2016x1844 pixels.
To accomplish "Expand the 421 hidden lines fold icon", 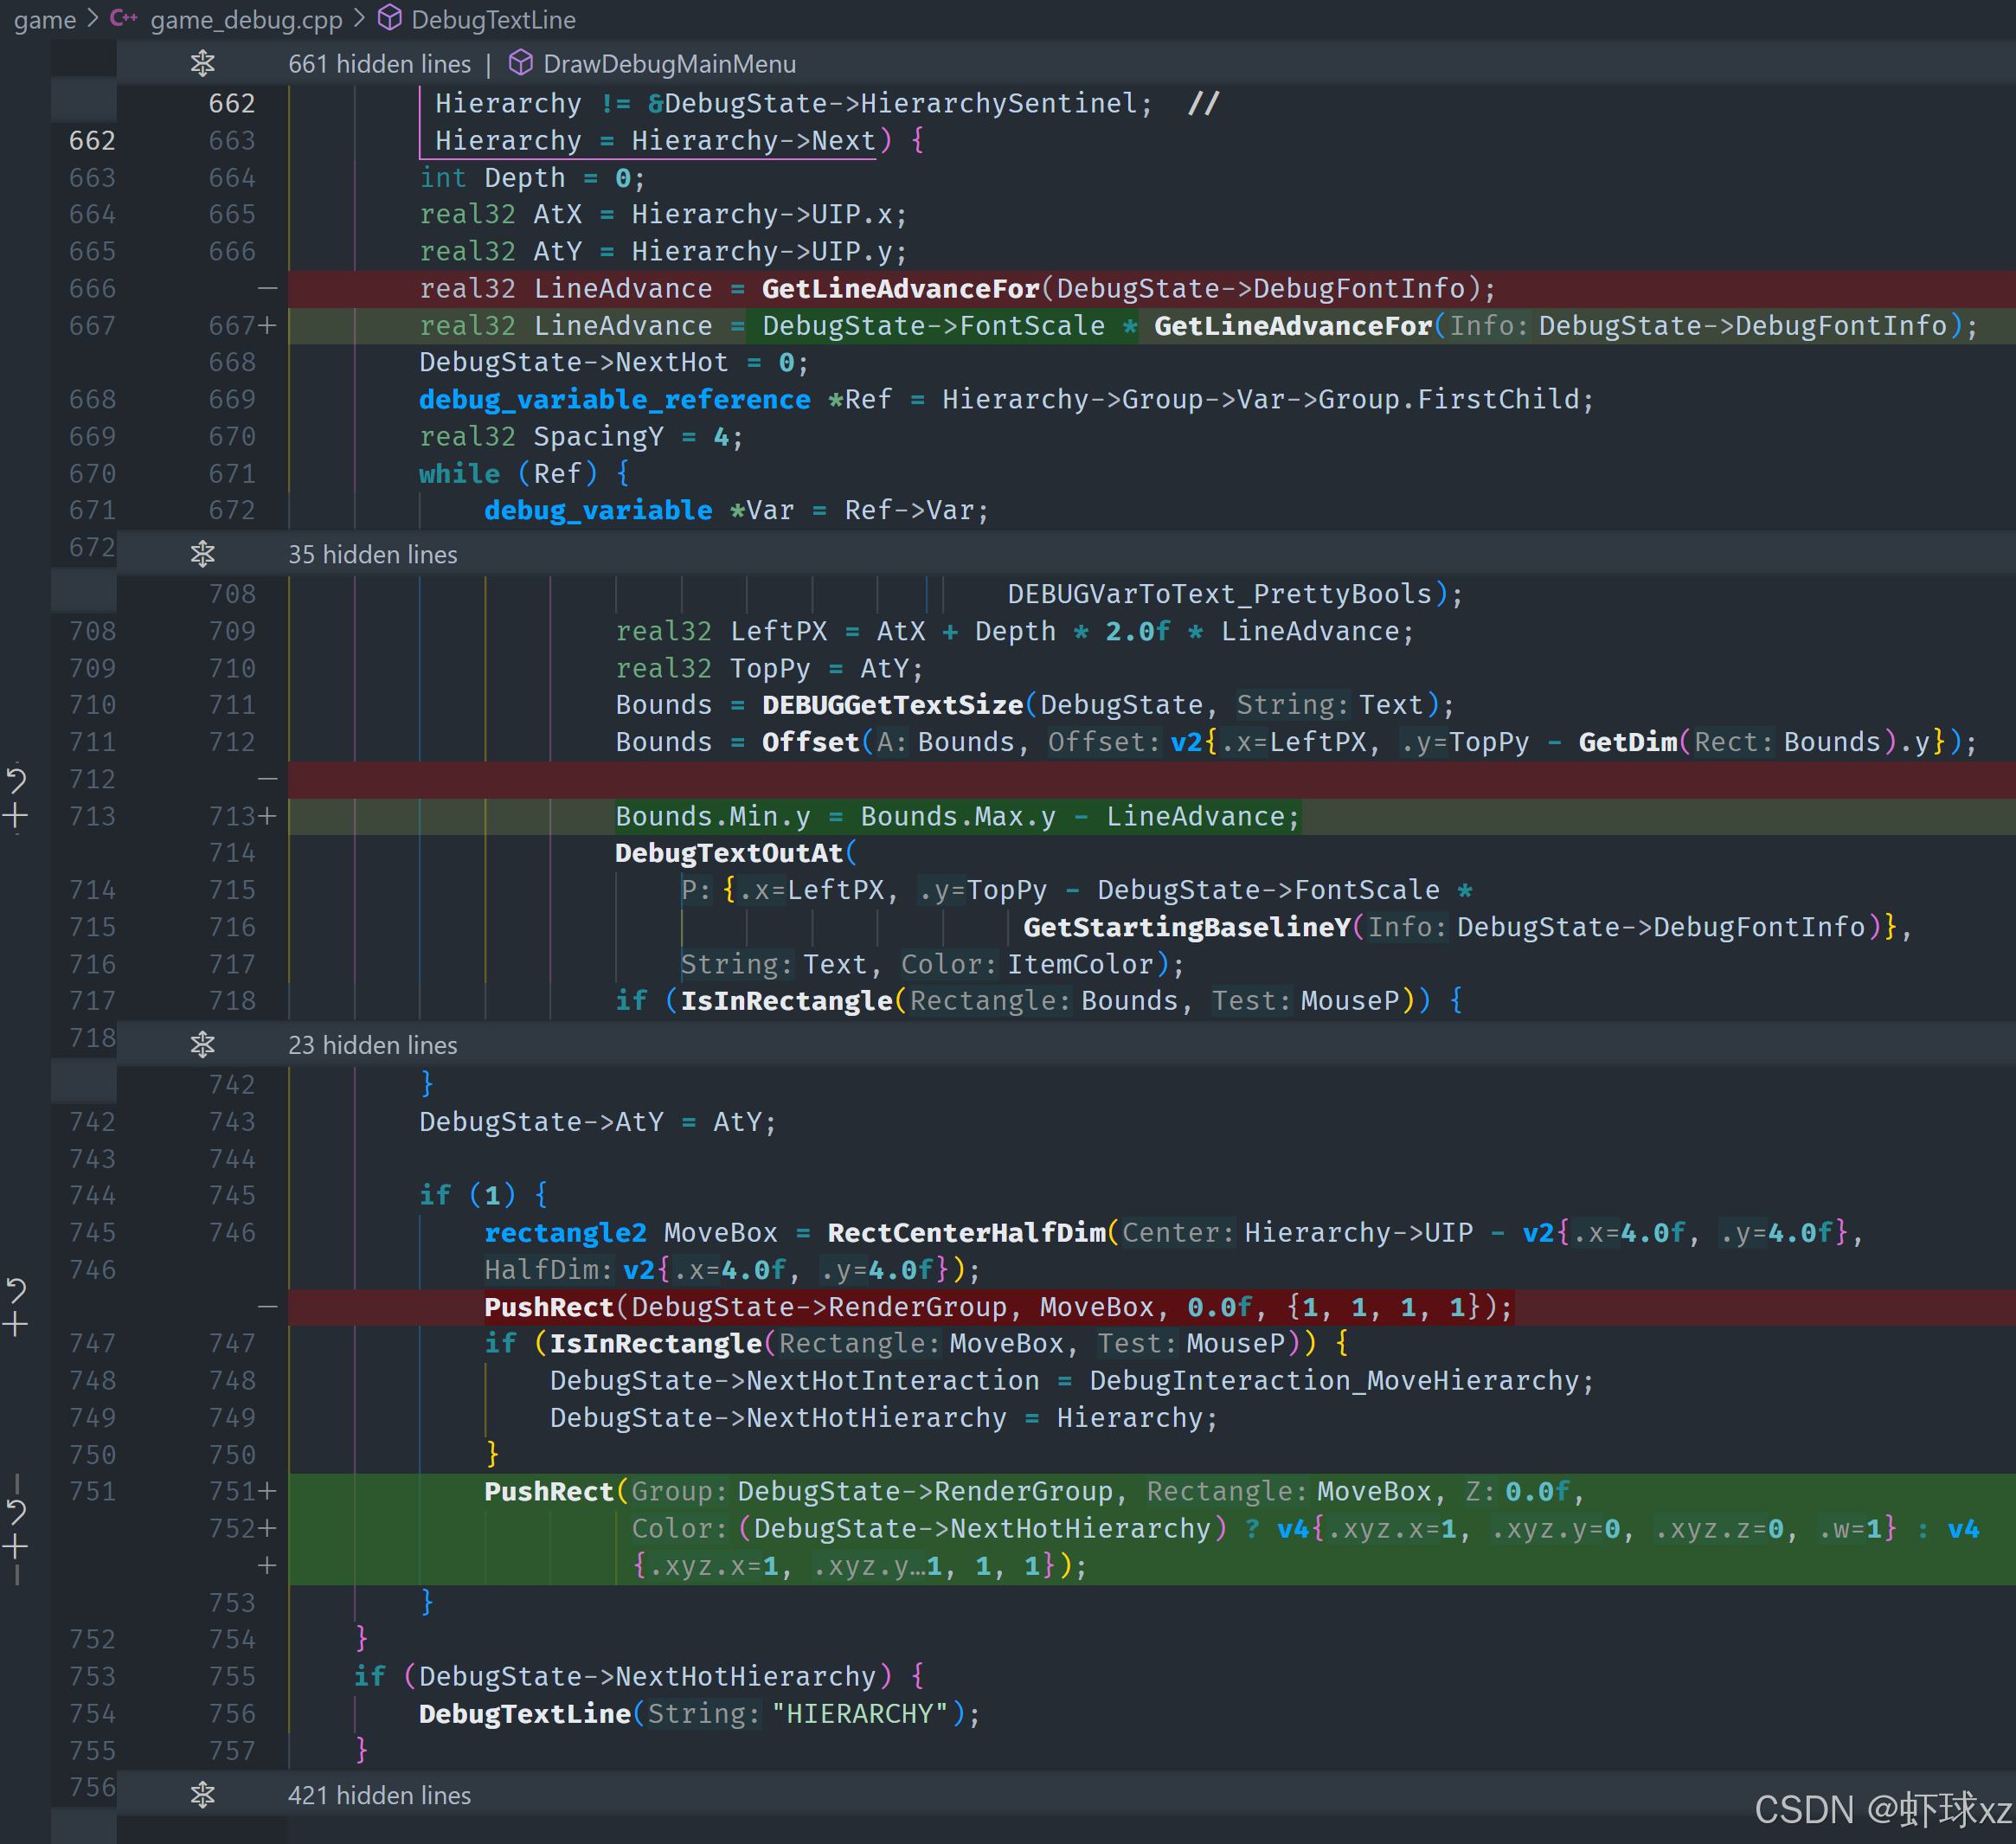I will pos(203,1795).
